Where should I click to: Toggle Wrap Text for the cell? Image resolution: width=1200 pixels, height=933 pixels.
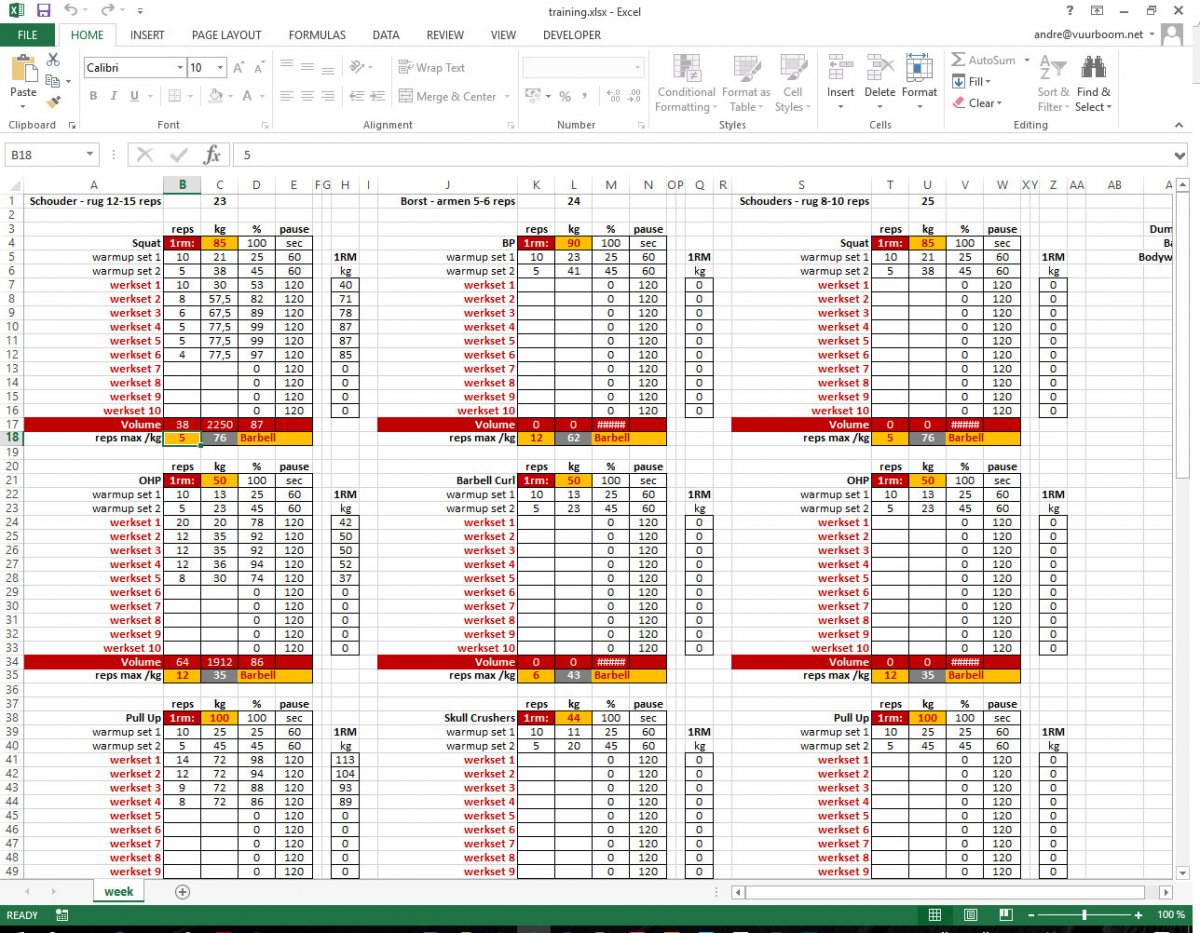coord(432,68)
